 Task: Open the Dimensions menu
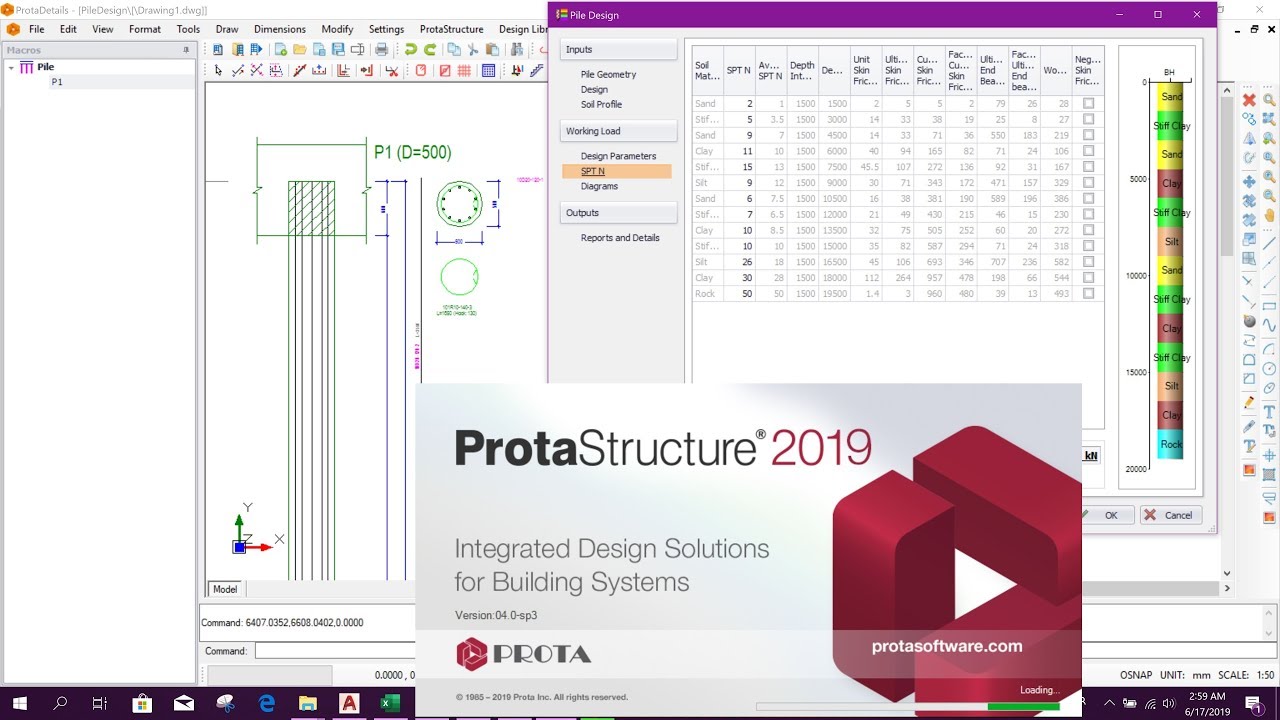279,29
